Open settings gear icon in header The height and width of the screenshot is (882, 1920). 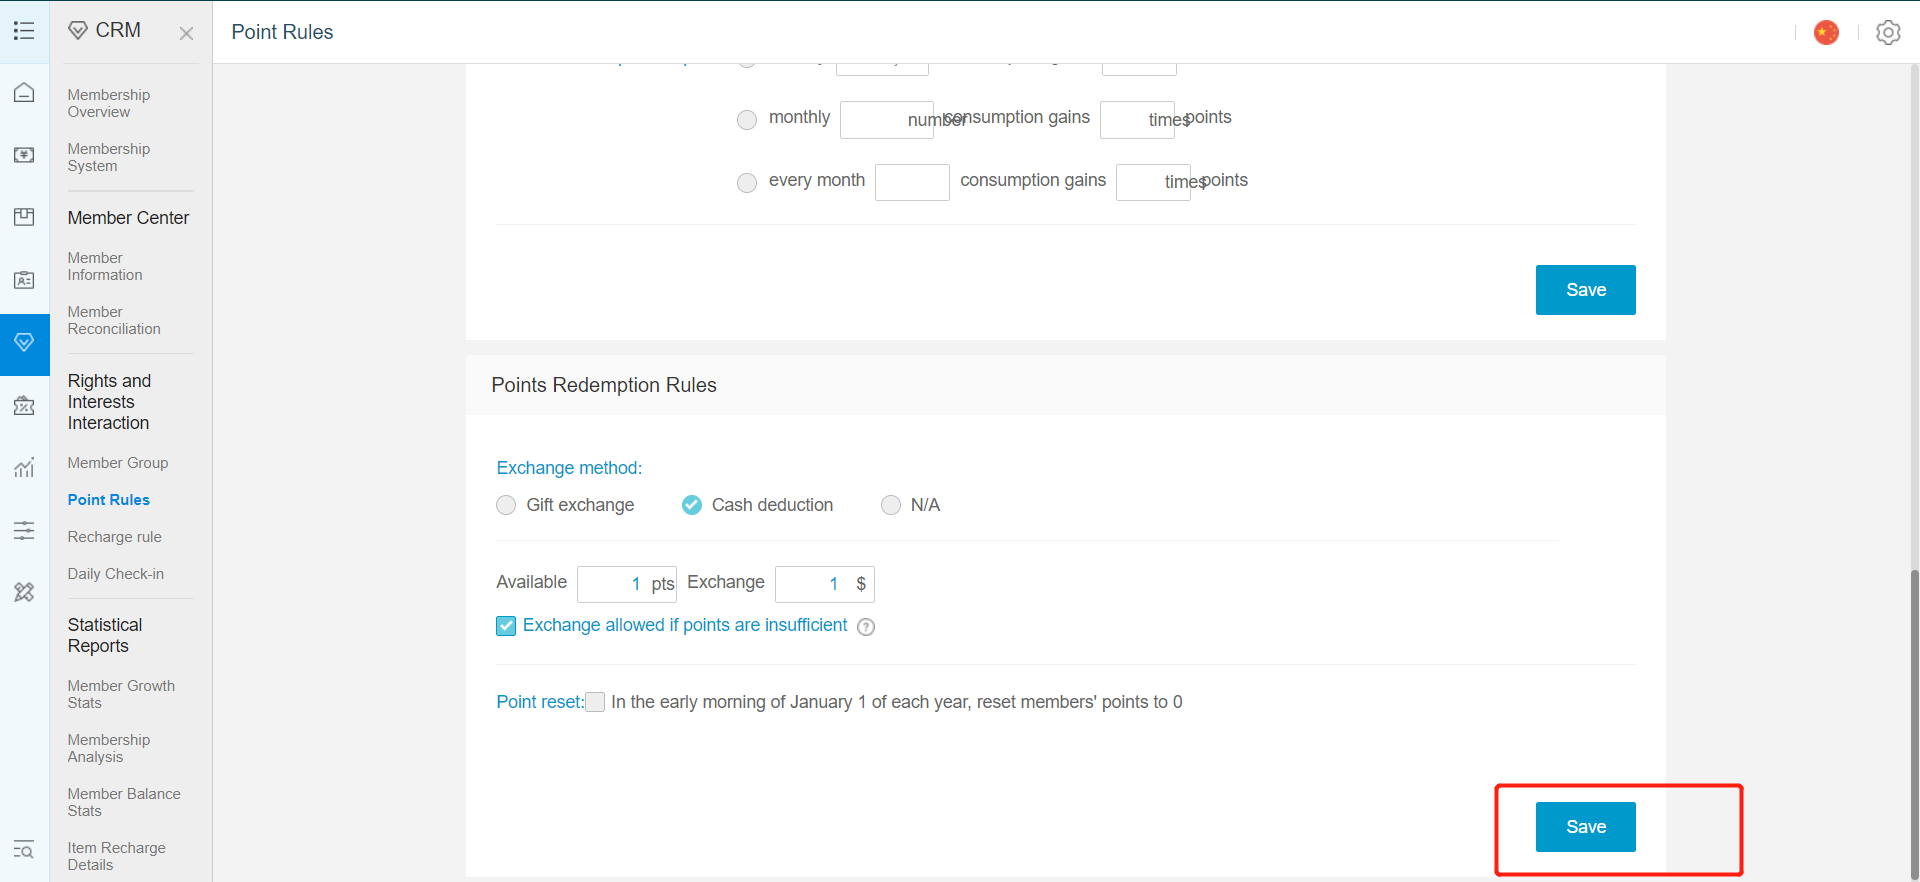(x=1888, y=32)
